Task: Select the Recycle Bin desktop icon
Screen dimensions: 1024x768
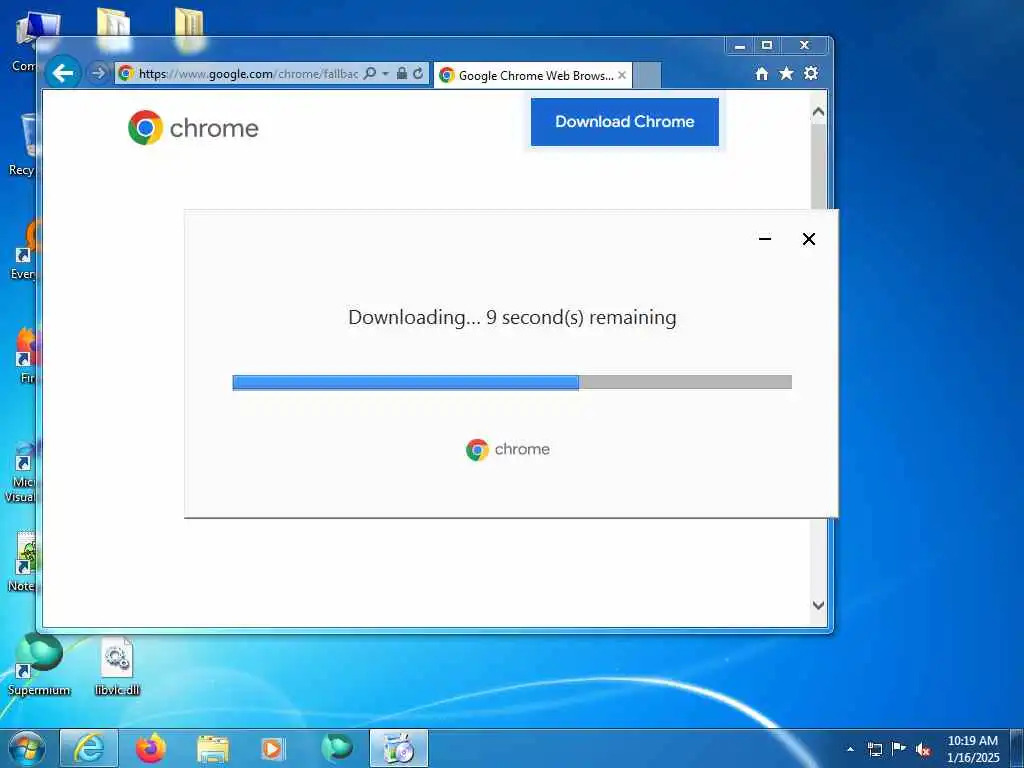Action: click(x=24, y=145)
